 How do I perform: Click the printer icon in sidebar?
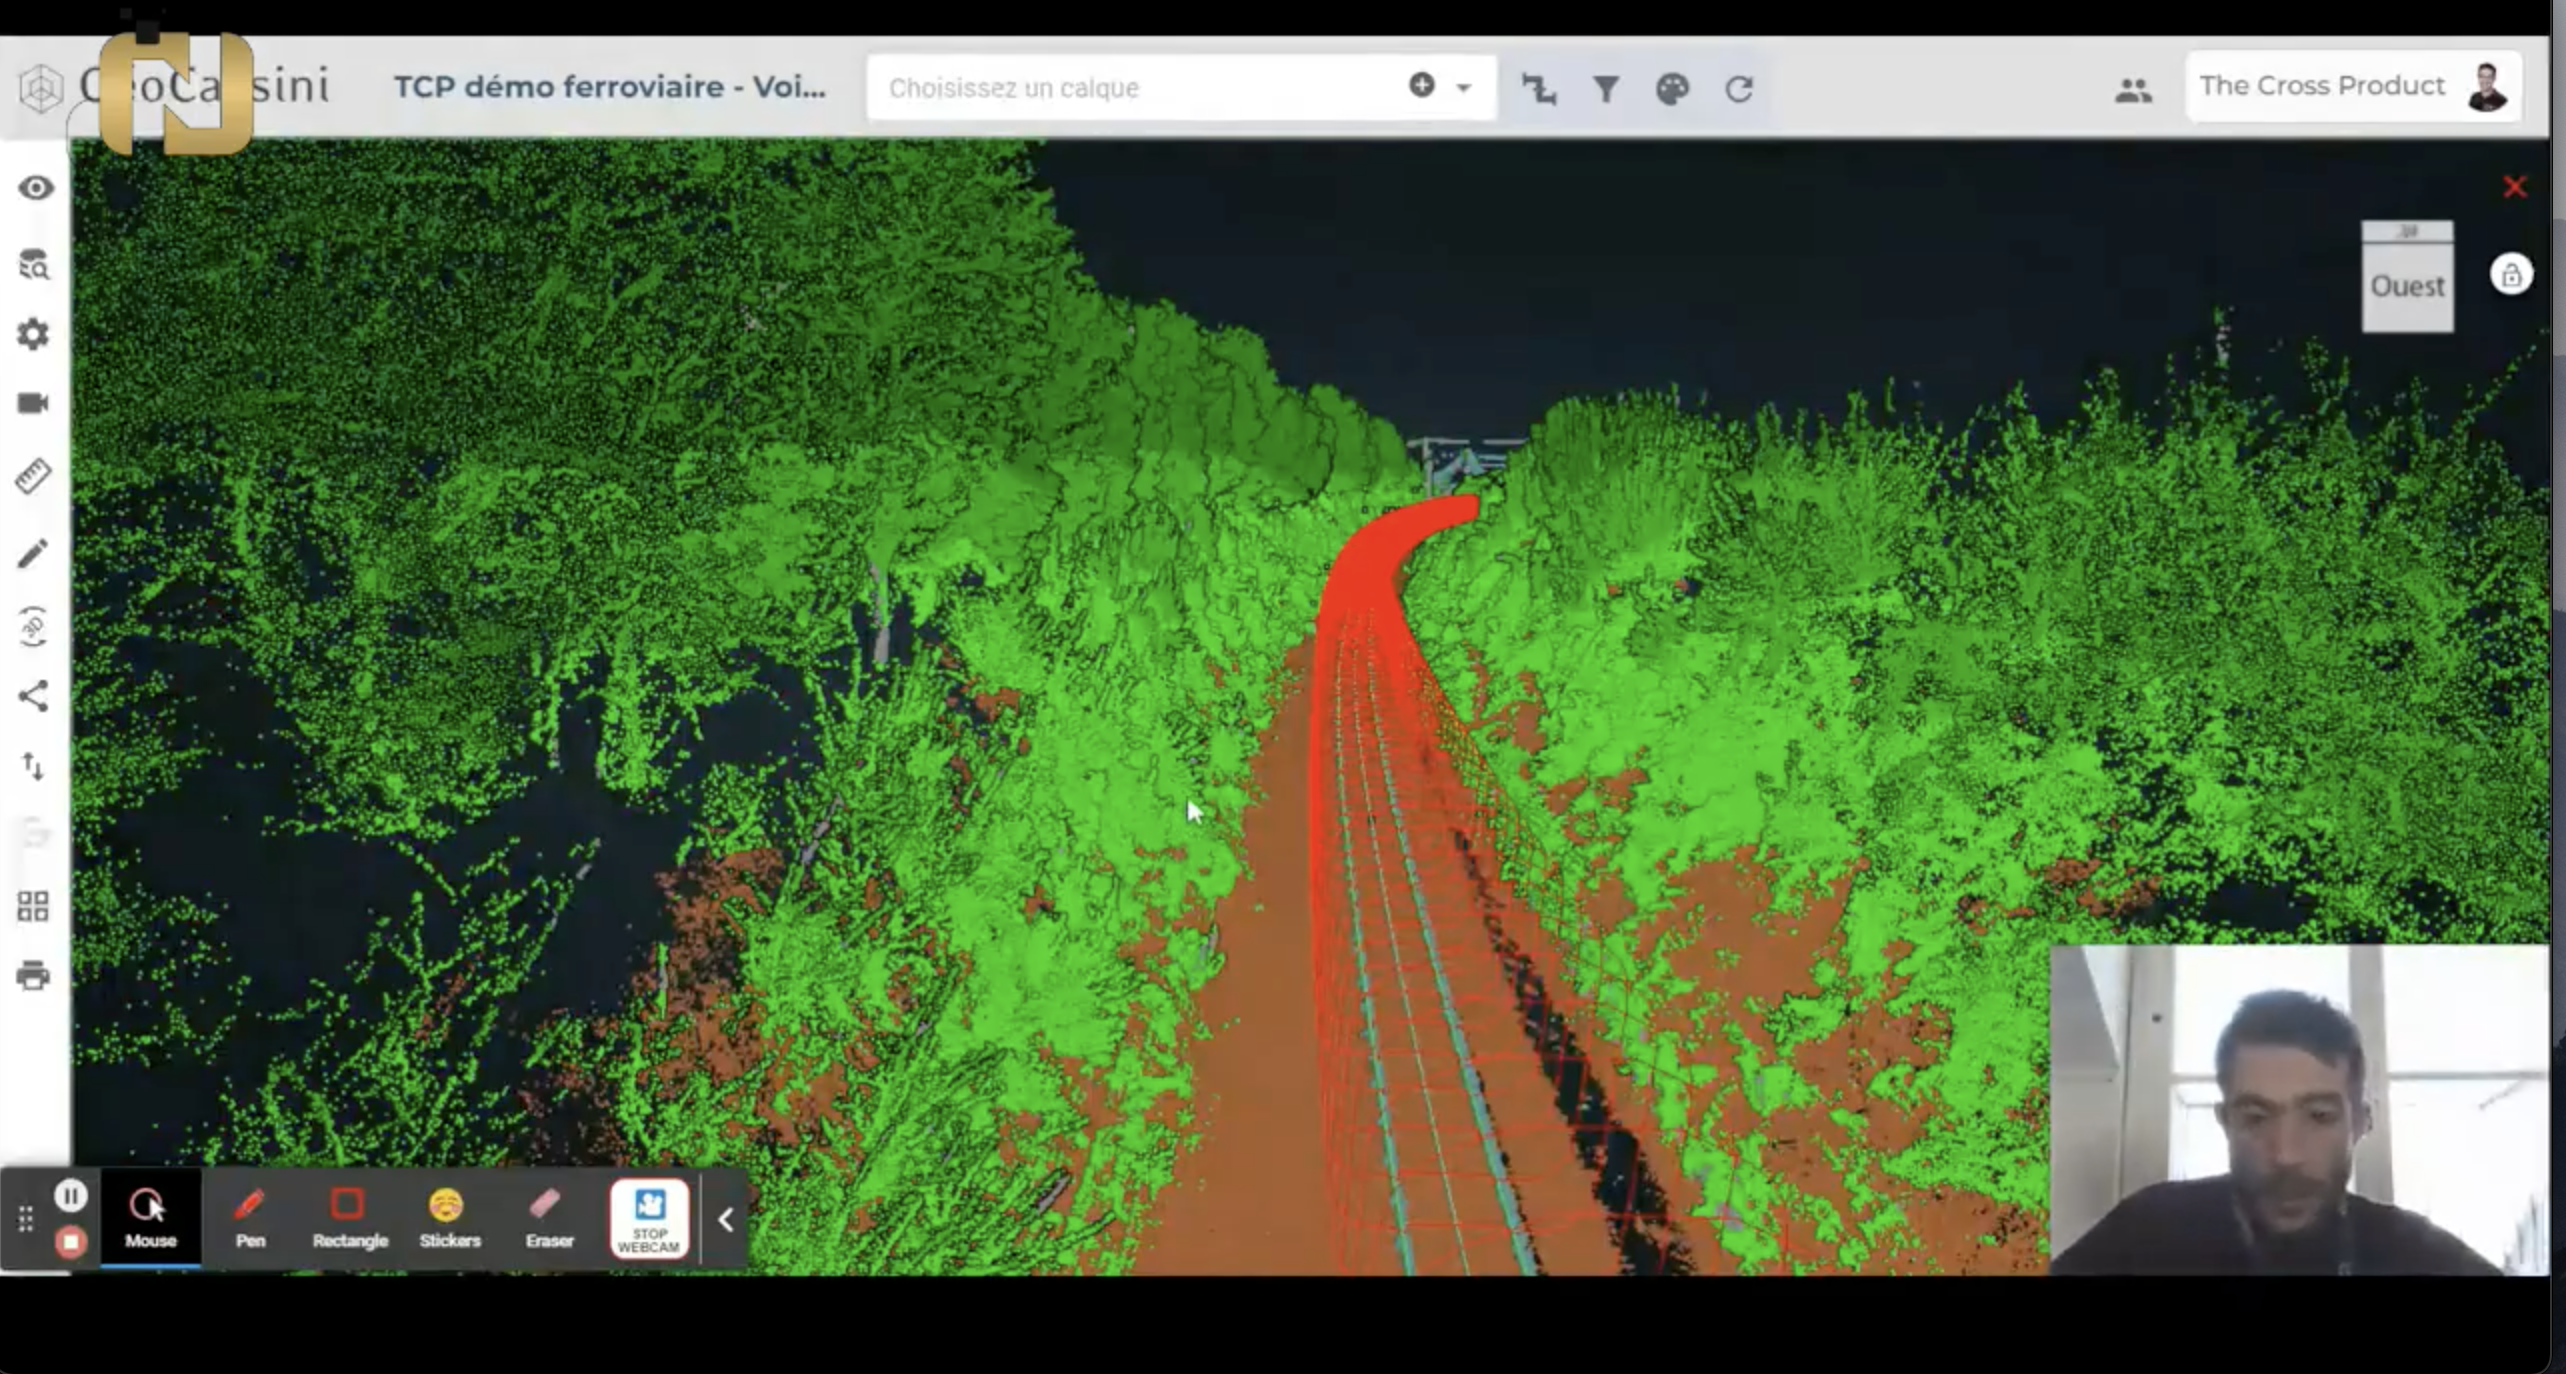click(33, 975)
